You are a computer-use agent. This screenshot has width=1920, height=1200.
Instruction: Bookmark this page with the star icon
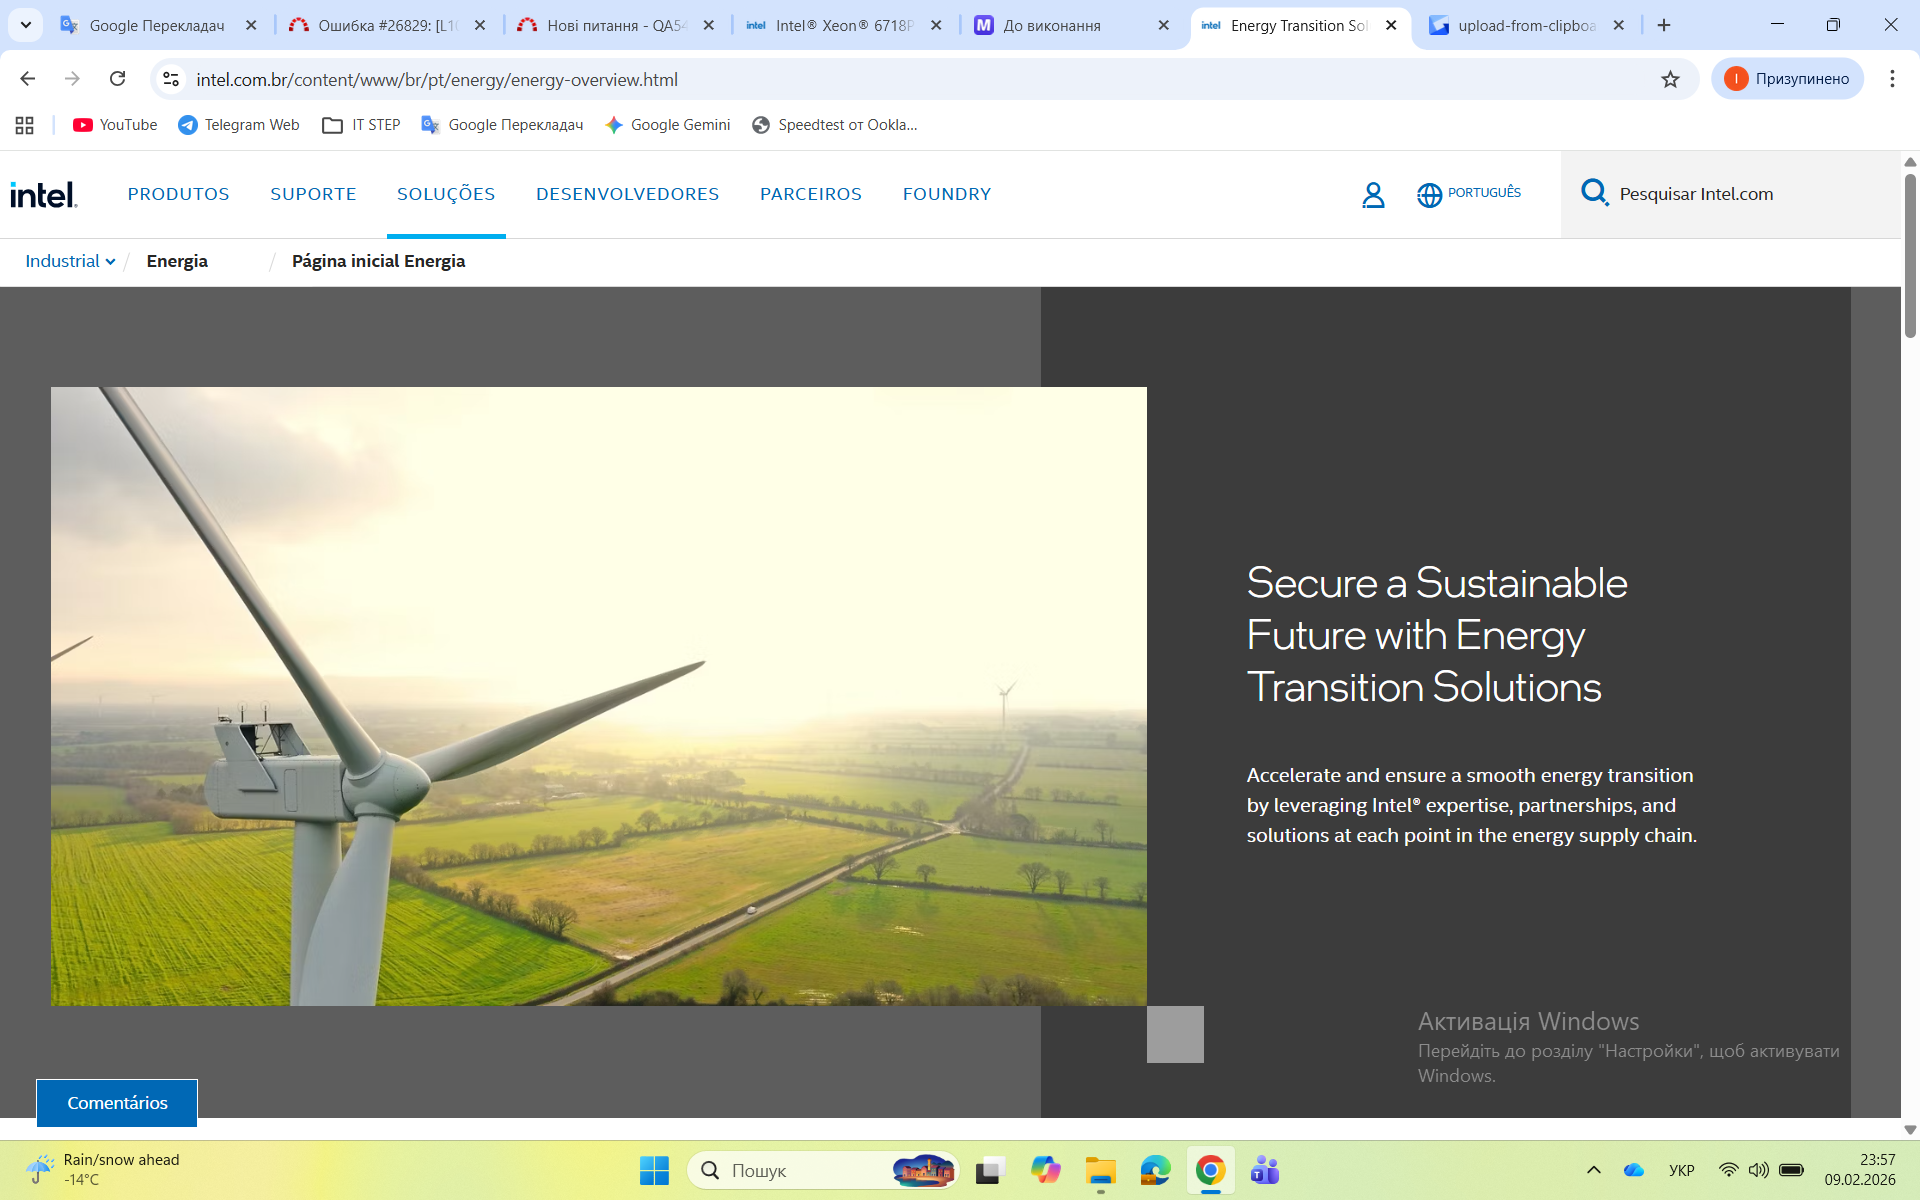1670,79
